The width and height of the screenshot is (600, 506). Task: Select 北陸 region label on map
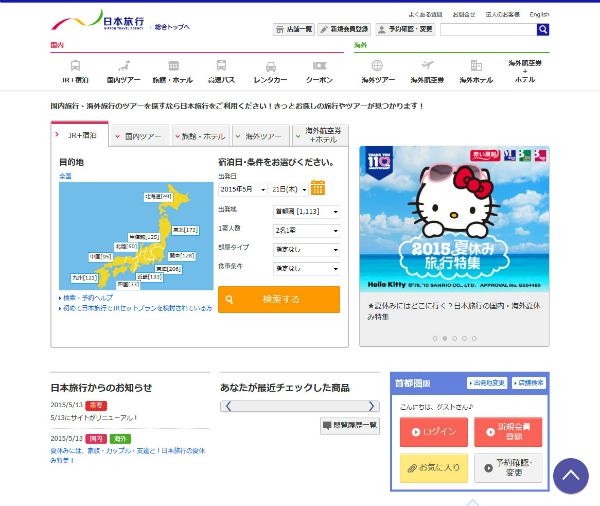point(126,246)
